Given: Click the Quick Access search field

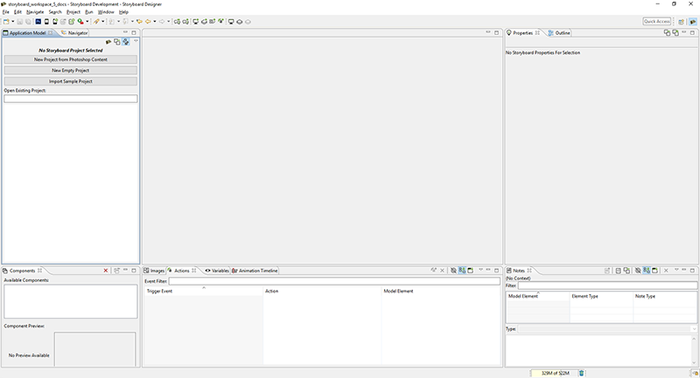Looking at the screenshot, I should click(x=657, y=21).
